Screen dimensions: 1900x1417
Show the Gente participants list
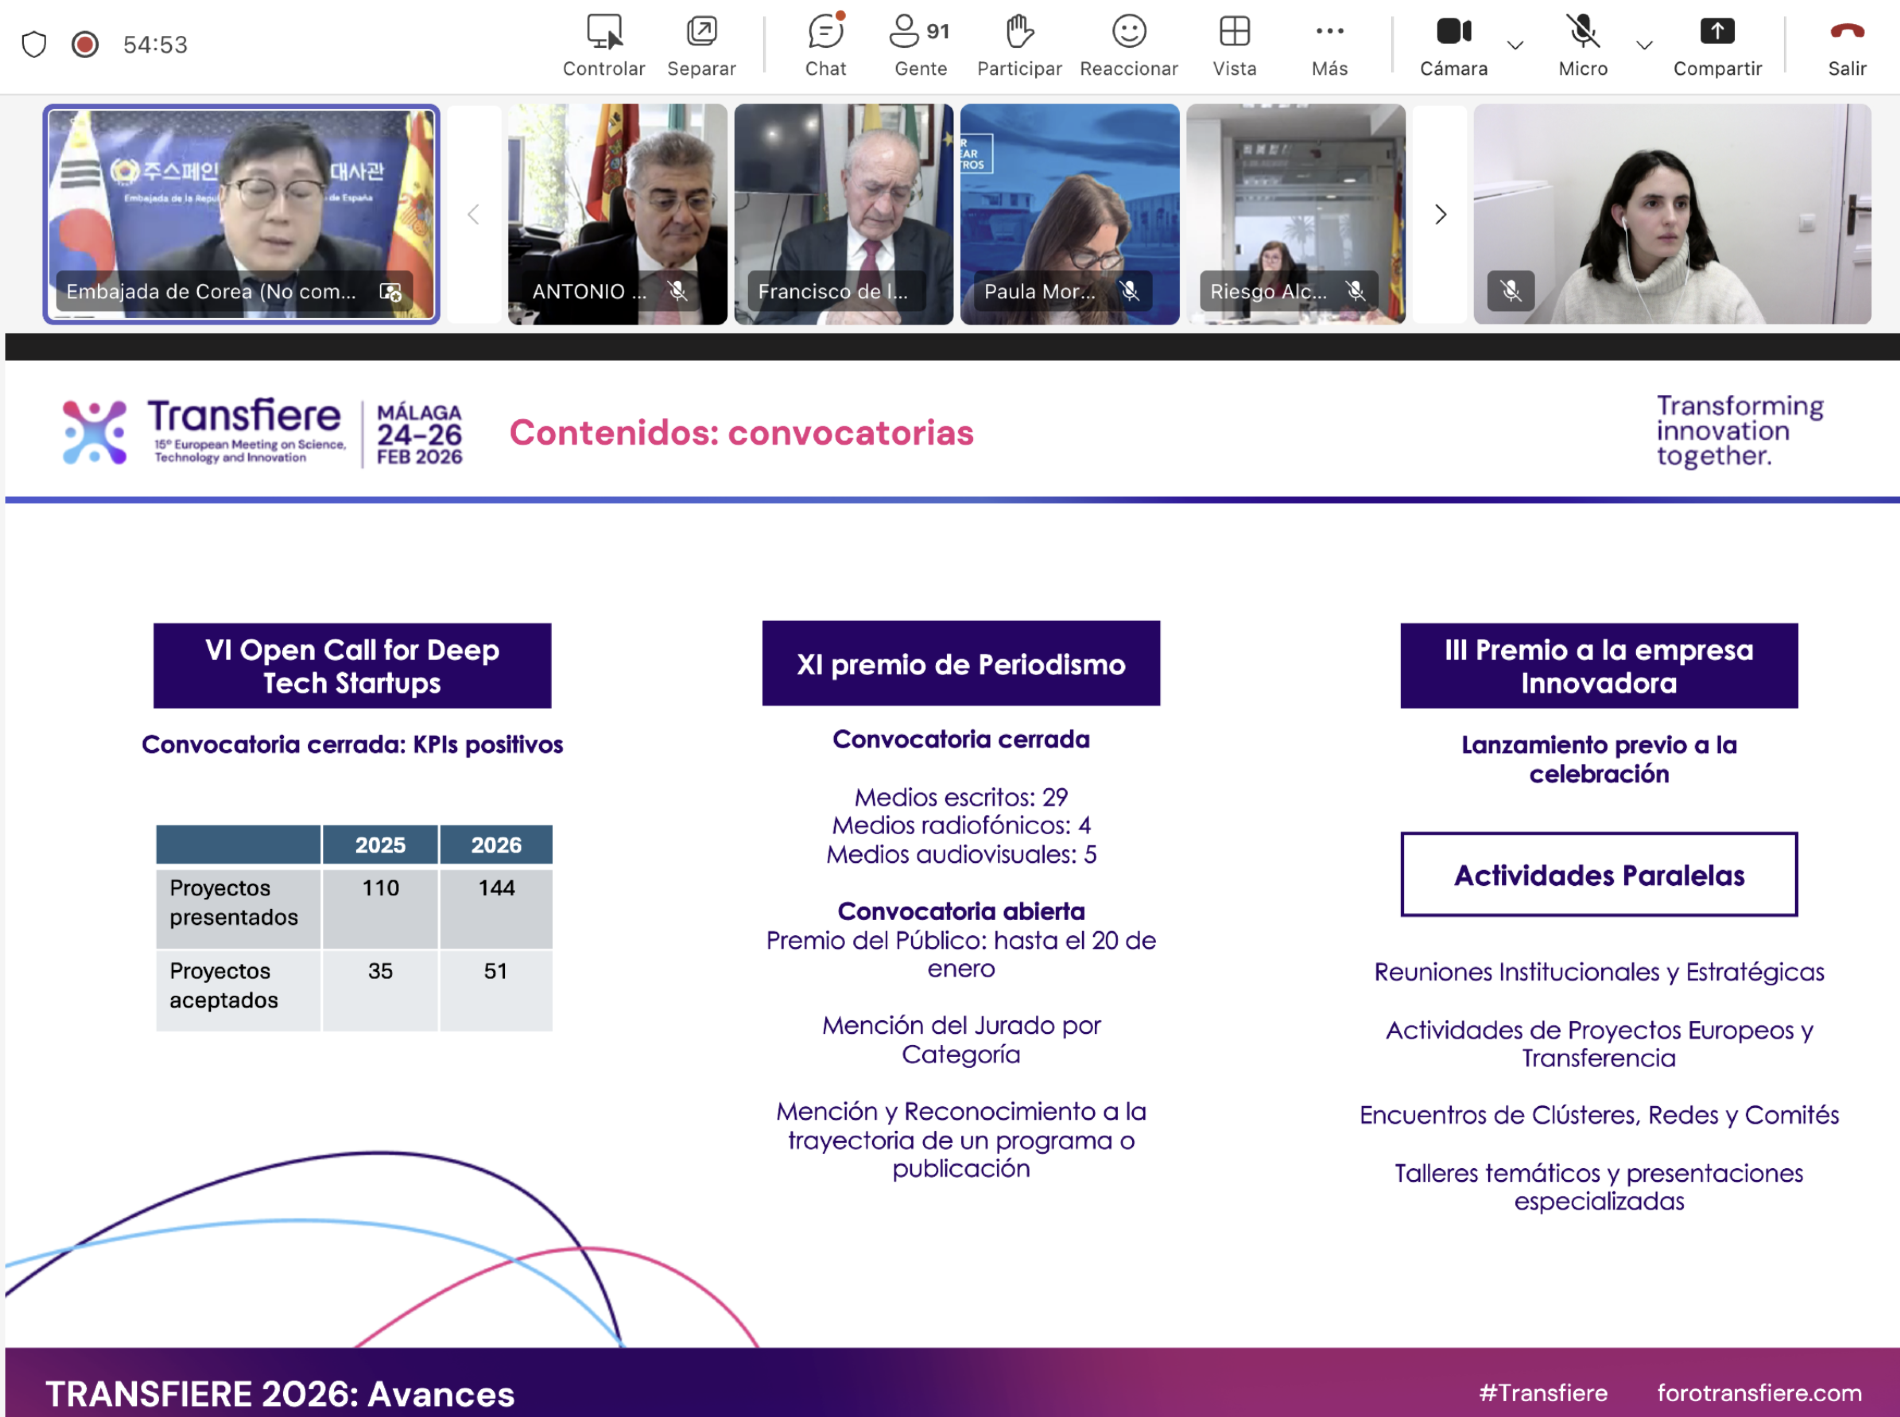(x=919, y=45)
